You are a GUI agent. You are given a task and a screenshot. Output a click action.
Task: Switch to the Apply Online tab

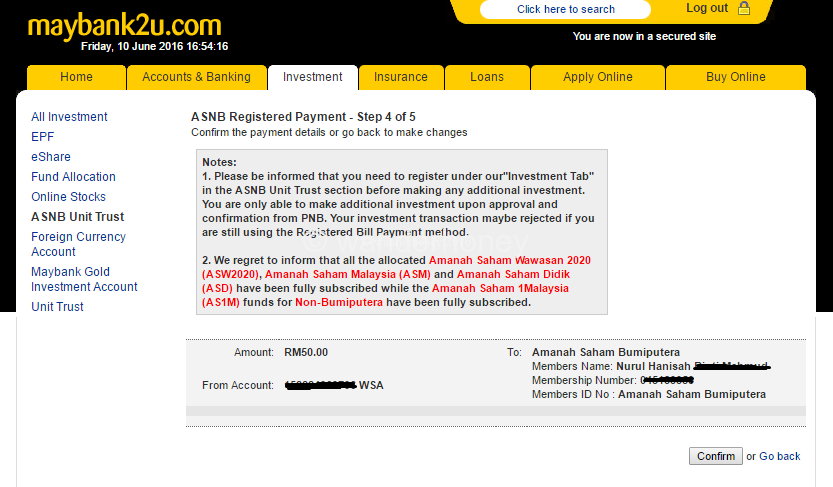[598, 77]
